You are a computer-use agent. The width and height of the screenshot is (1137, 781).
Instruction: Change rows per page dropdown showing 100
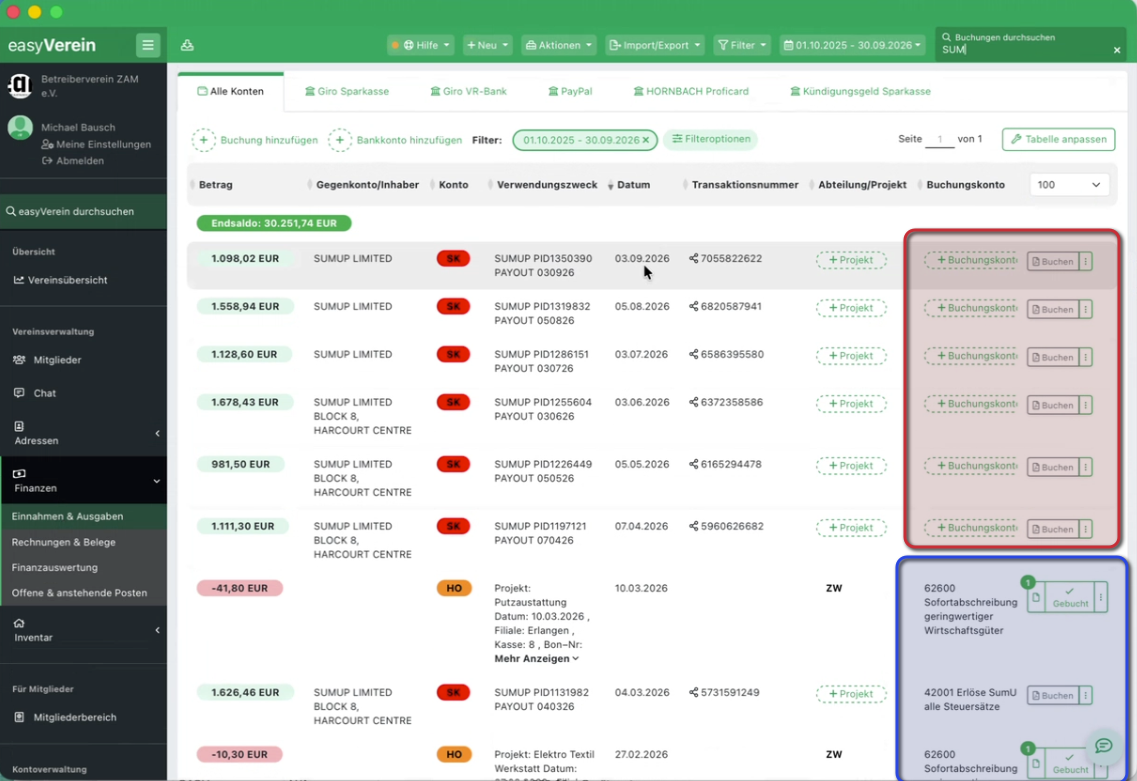tap(1068, 185)
